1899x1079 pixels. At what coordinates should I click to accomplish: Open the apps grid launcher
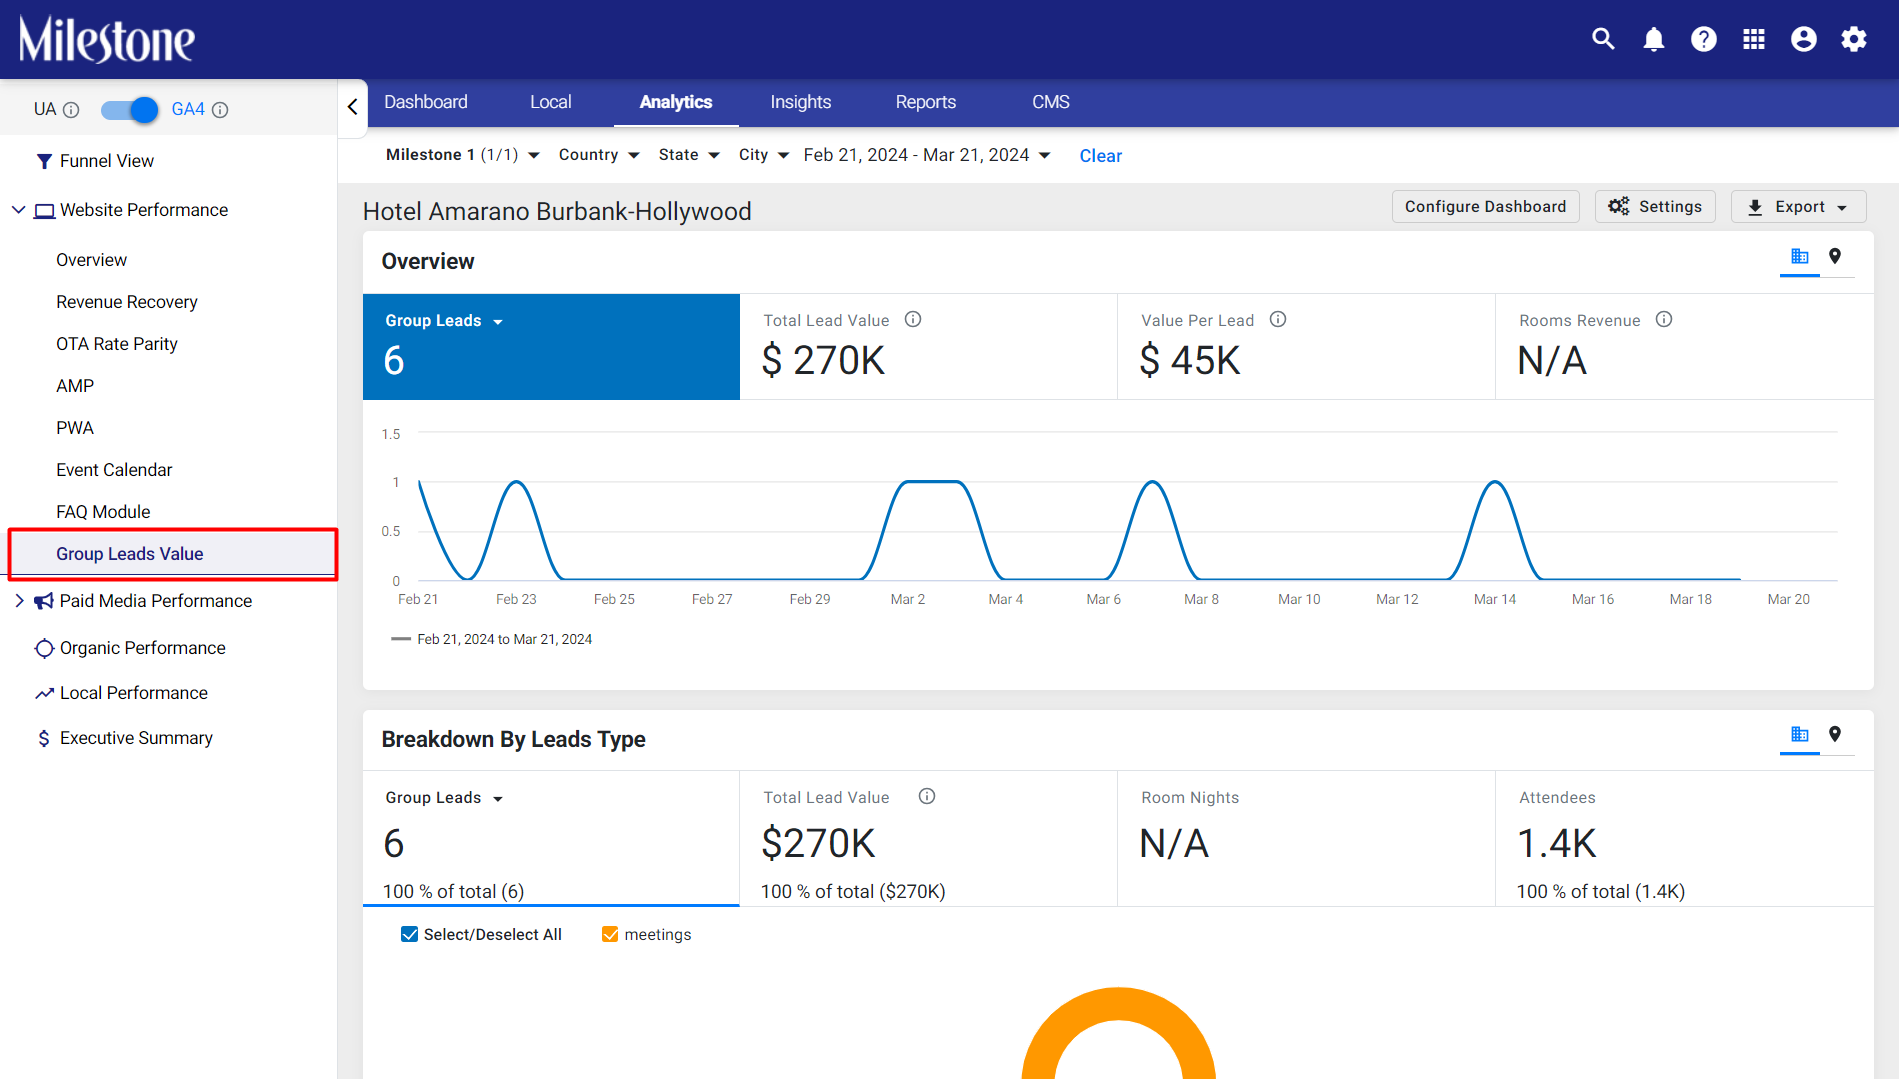(1754, 39)
